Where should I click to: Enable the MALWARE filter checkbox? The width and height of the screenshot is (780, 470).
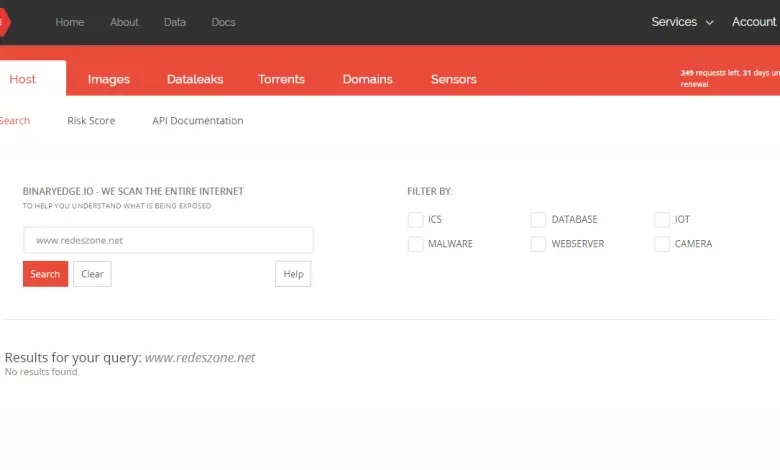point(415,244)
